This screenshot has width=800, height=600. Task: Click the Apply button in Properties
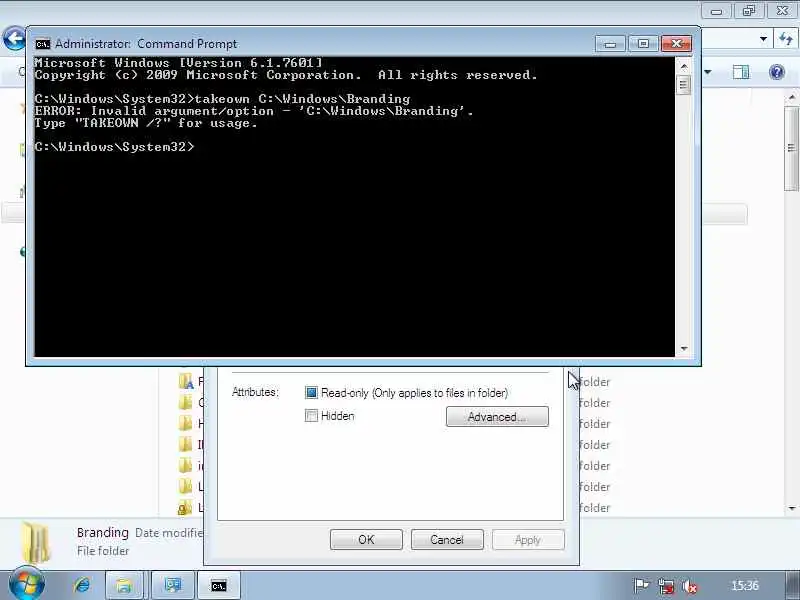(528, 539)
